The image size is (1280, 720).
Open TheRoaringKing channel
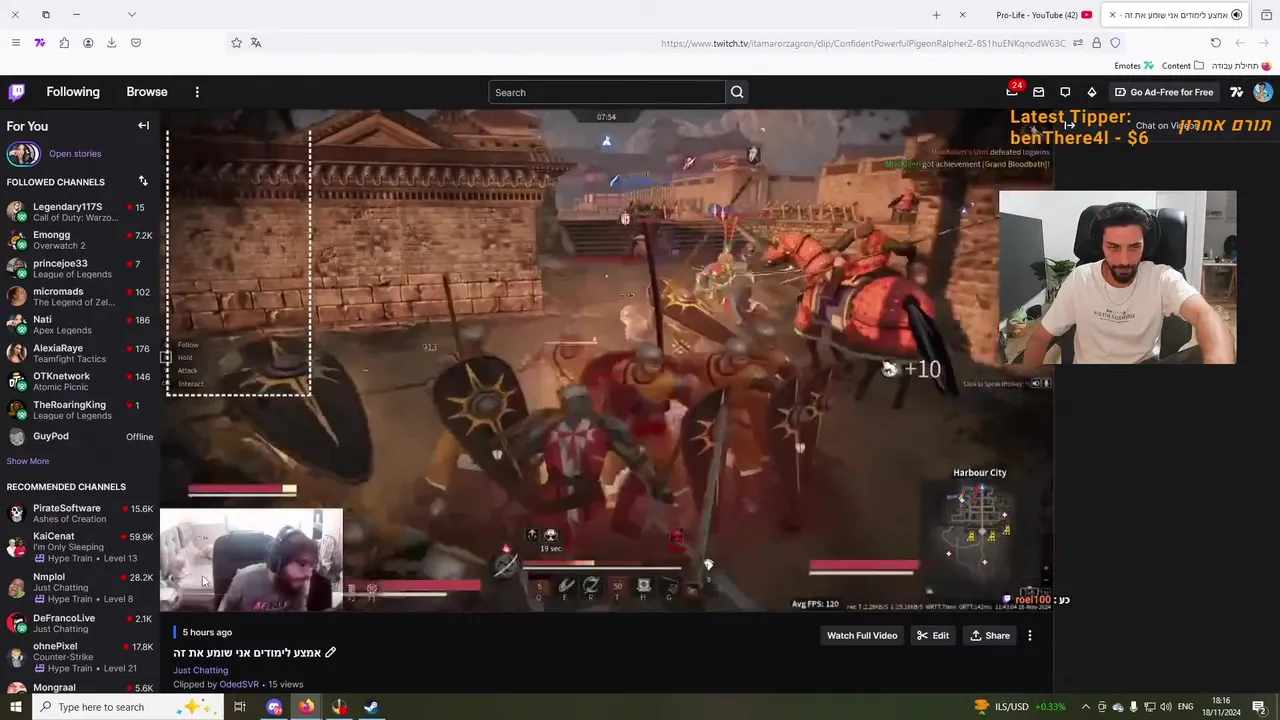(80, 409)
